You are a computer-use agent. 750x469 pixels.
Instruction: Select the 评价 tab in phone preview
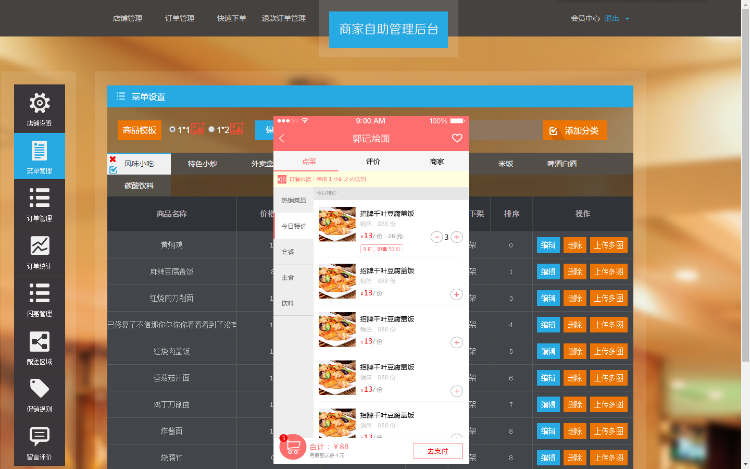pos(373,162)
